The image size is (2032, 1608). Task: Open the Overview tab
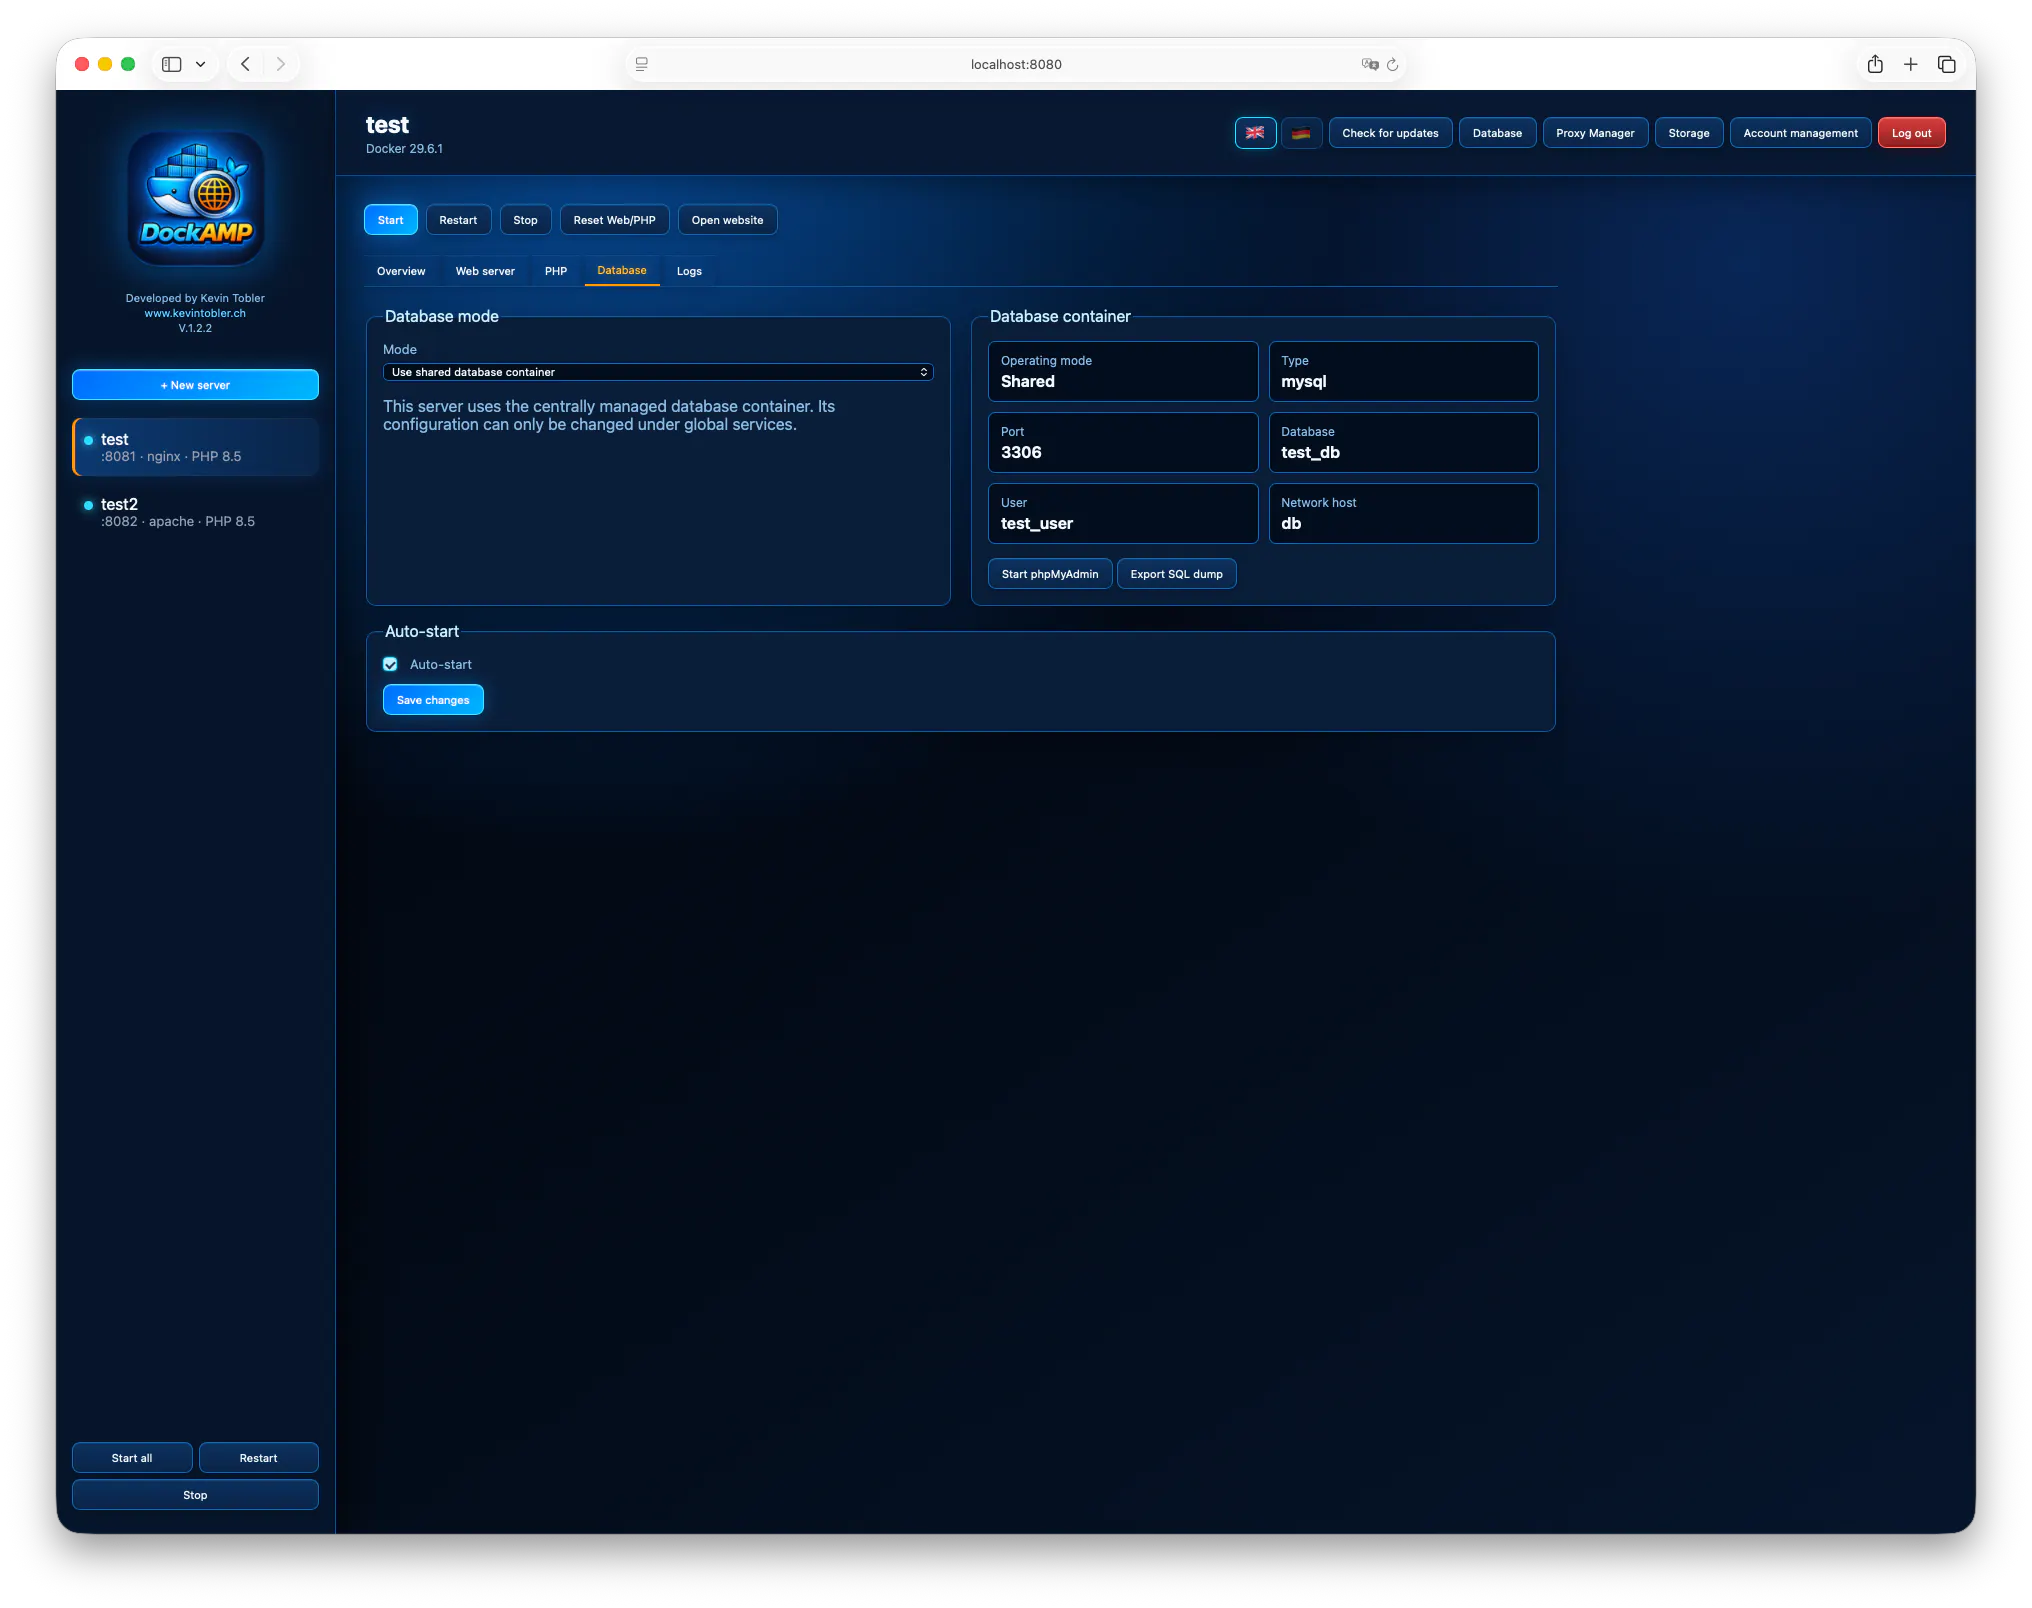(x=401, y=271)
